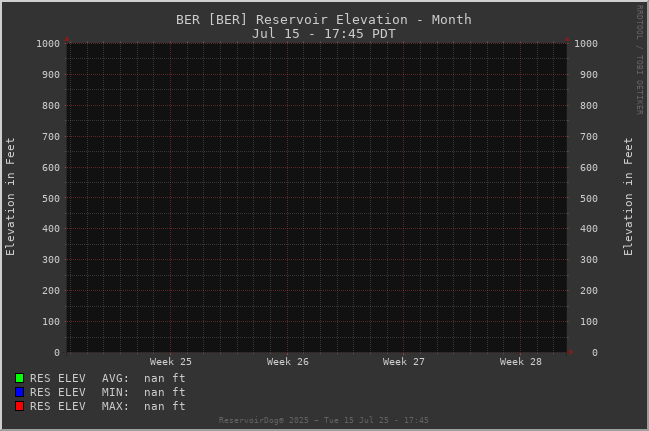Click the green RES ELEV AVG legend swatch
Image resolution: width=649 pixels, height=431 pixels.
(19, 378)
